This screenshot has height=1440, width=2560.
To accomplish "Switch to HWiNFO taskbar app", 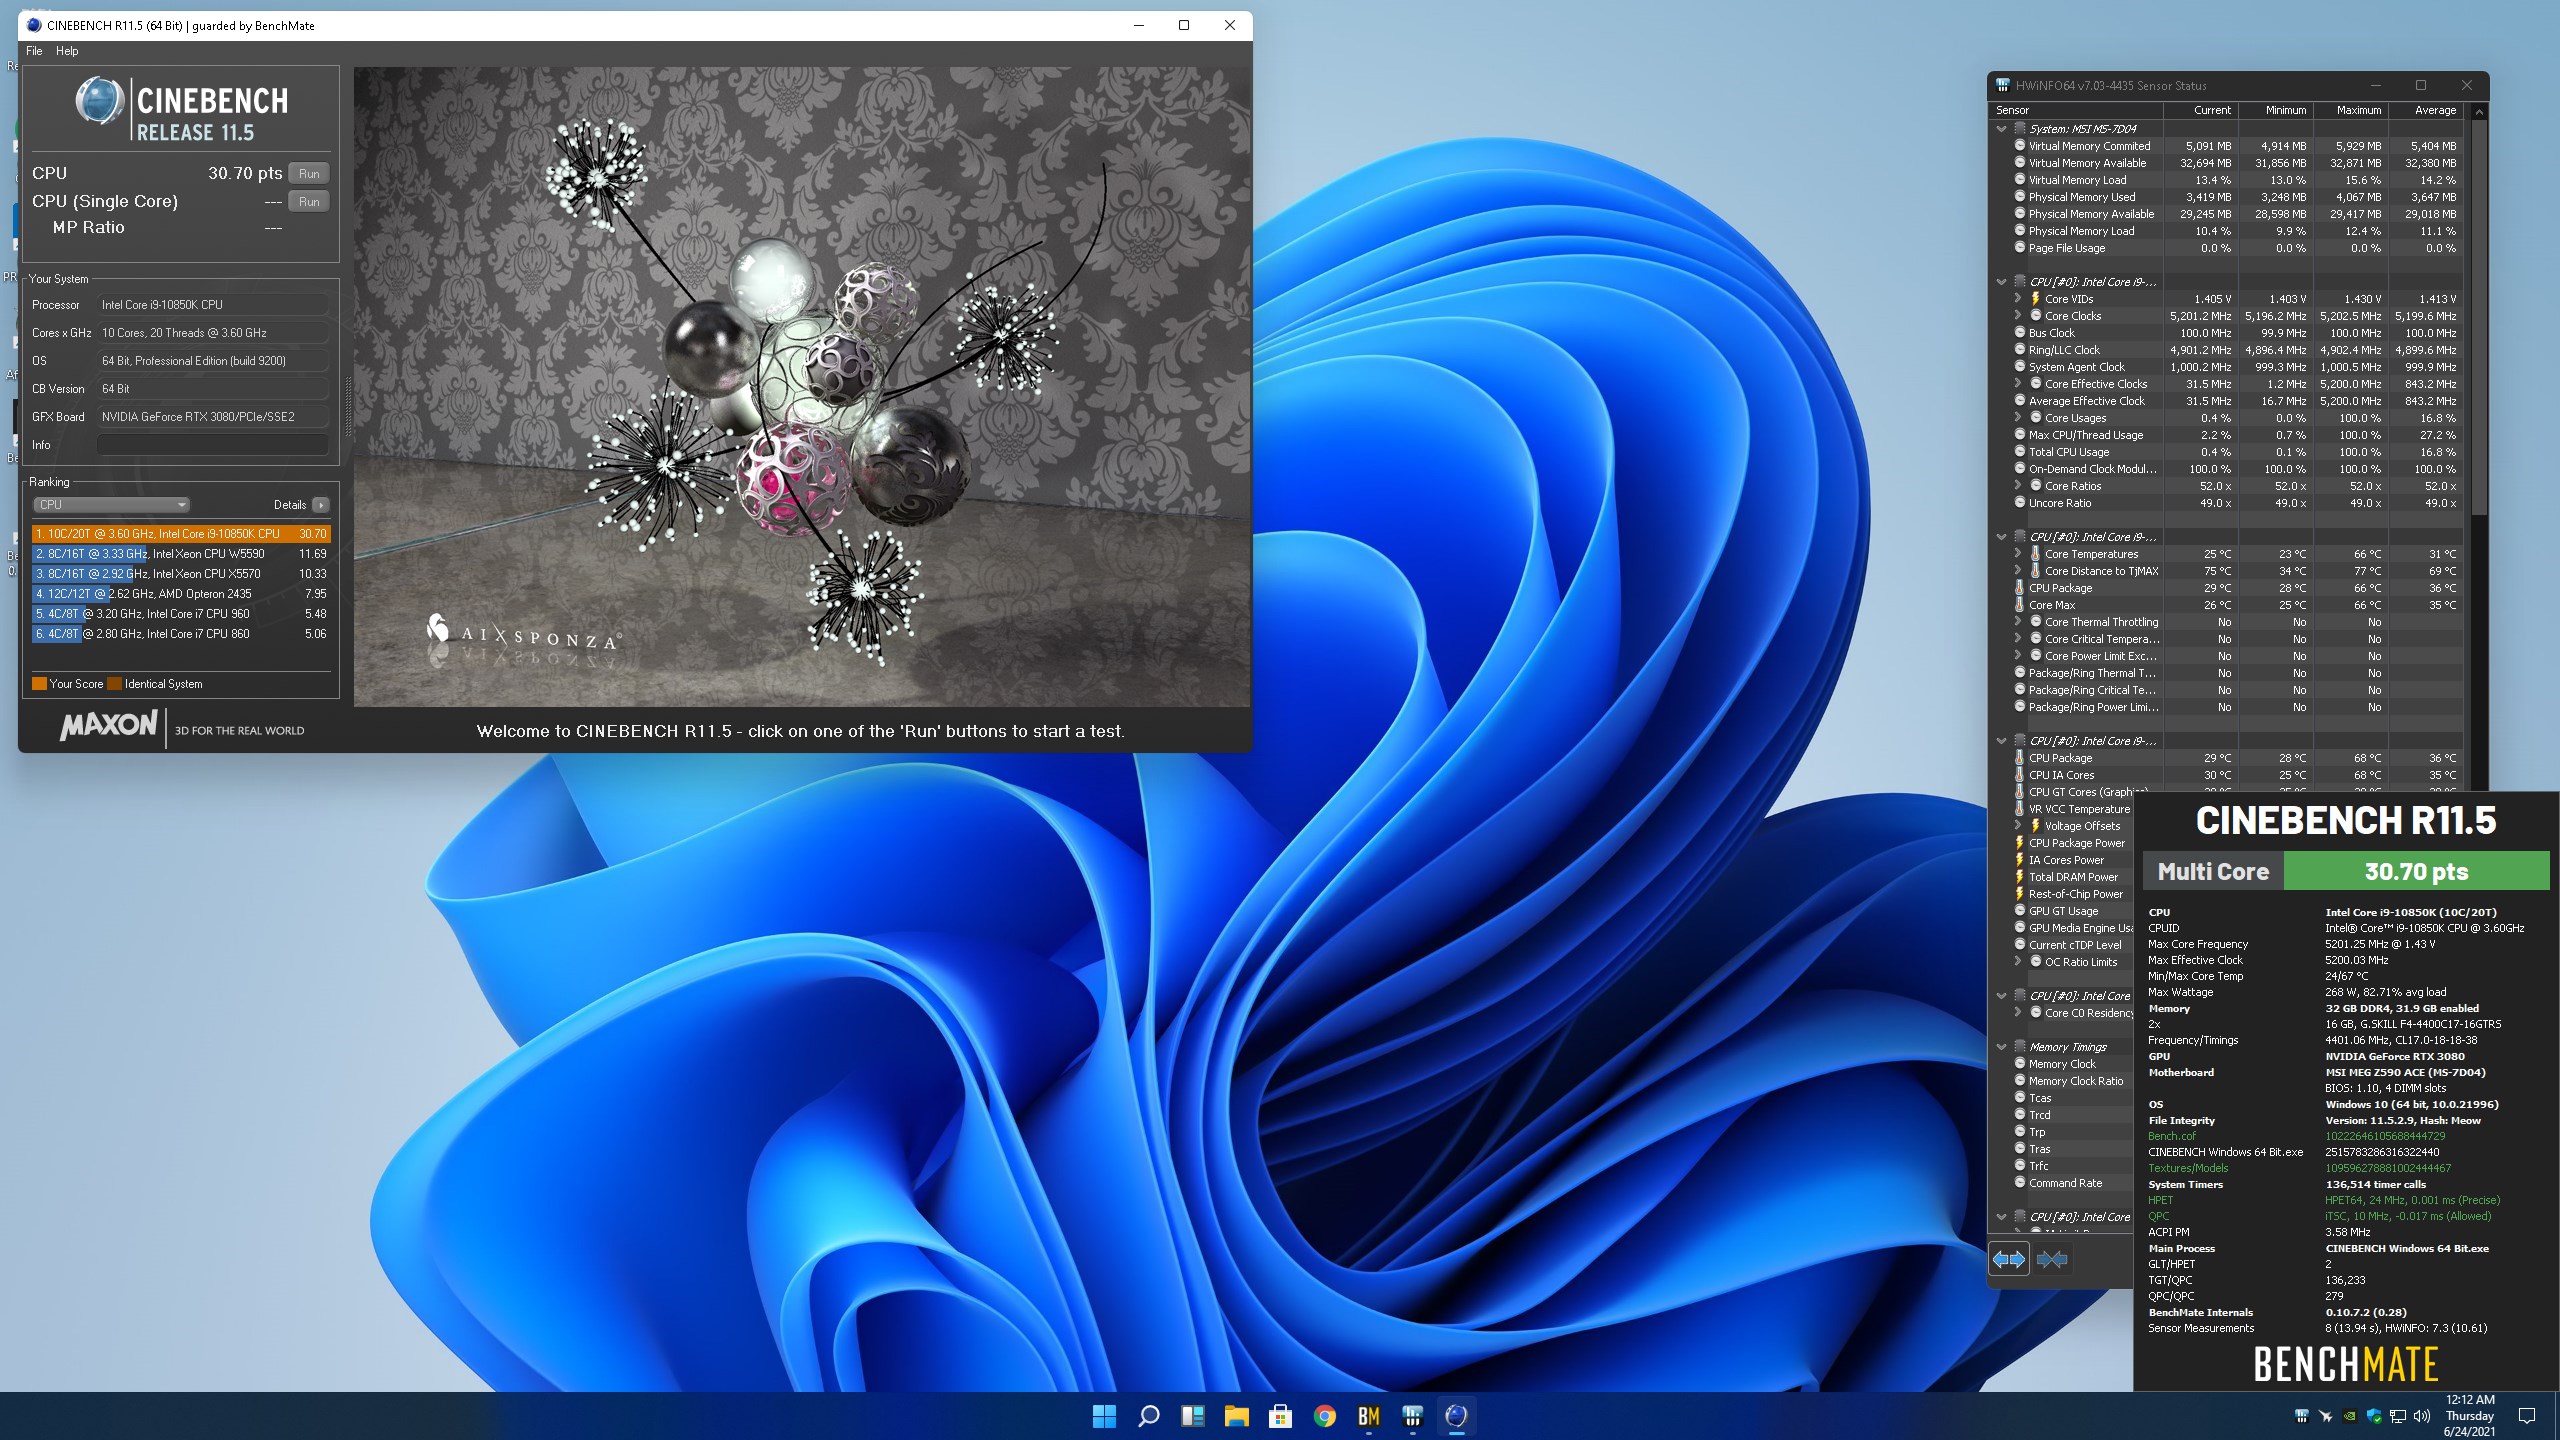I will [x=1412, y=1416].
